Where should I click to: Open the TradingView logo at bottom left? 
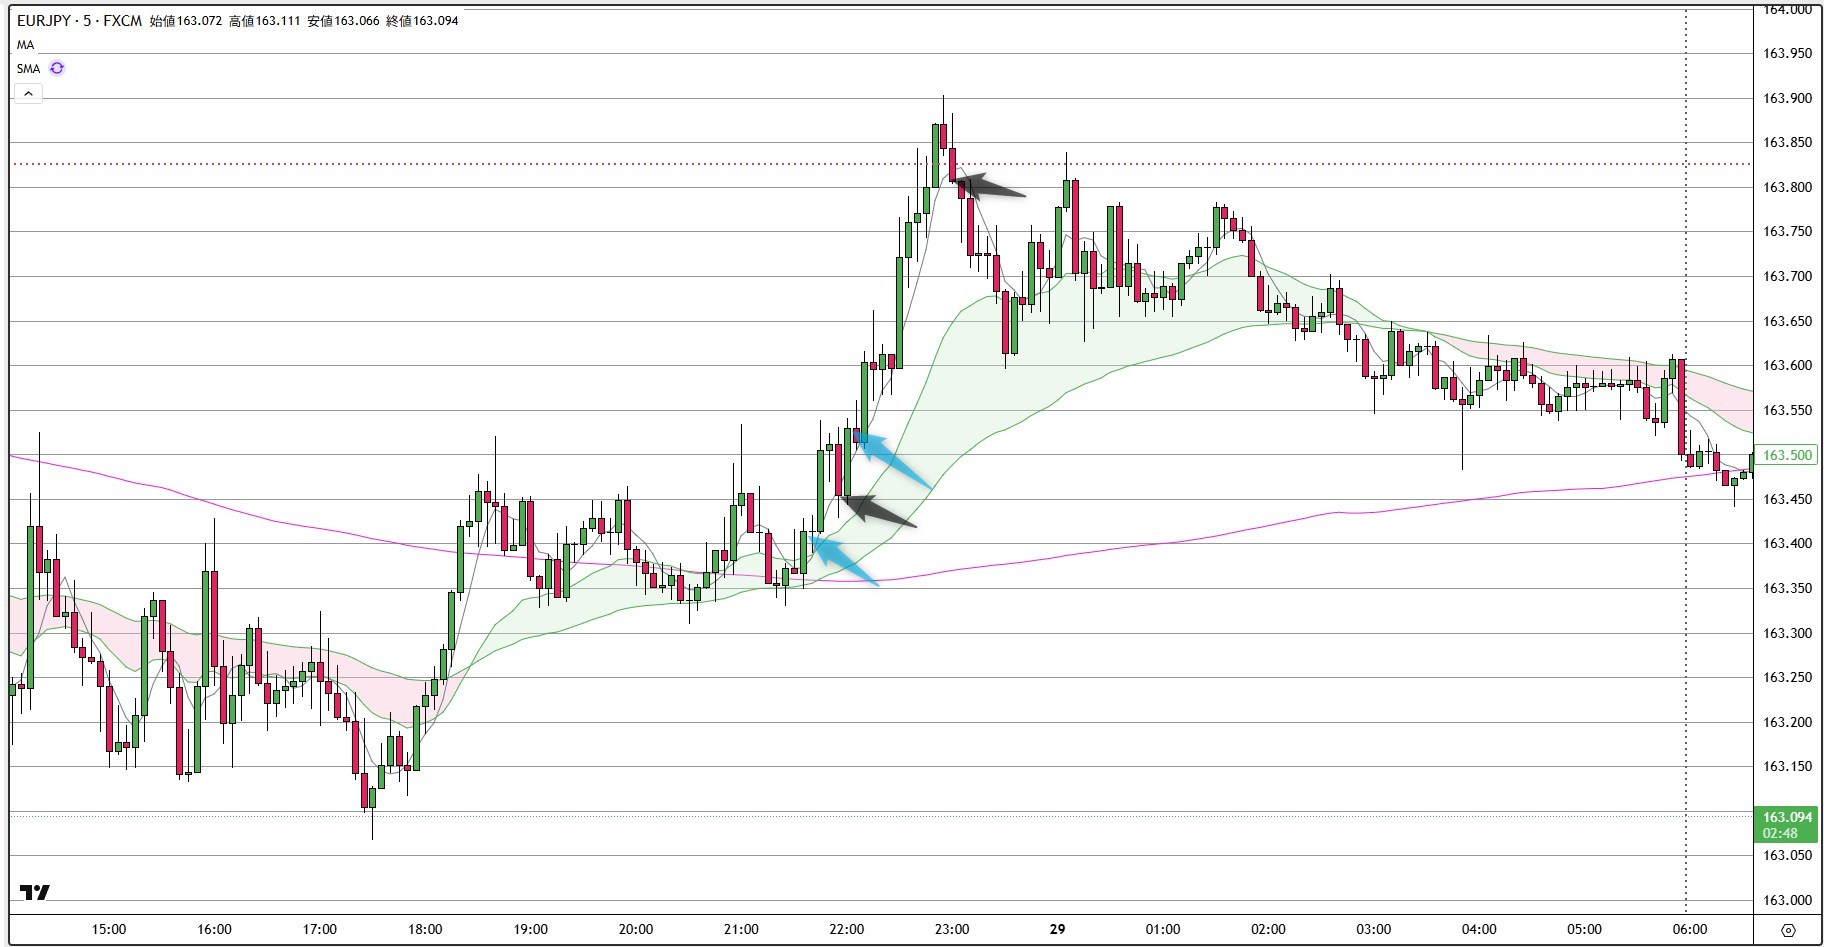pyautogui.click(x=35, y=893)
